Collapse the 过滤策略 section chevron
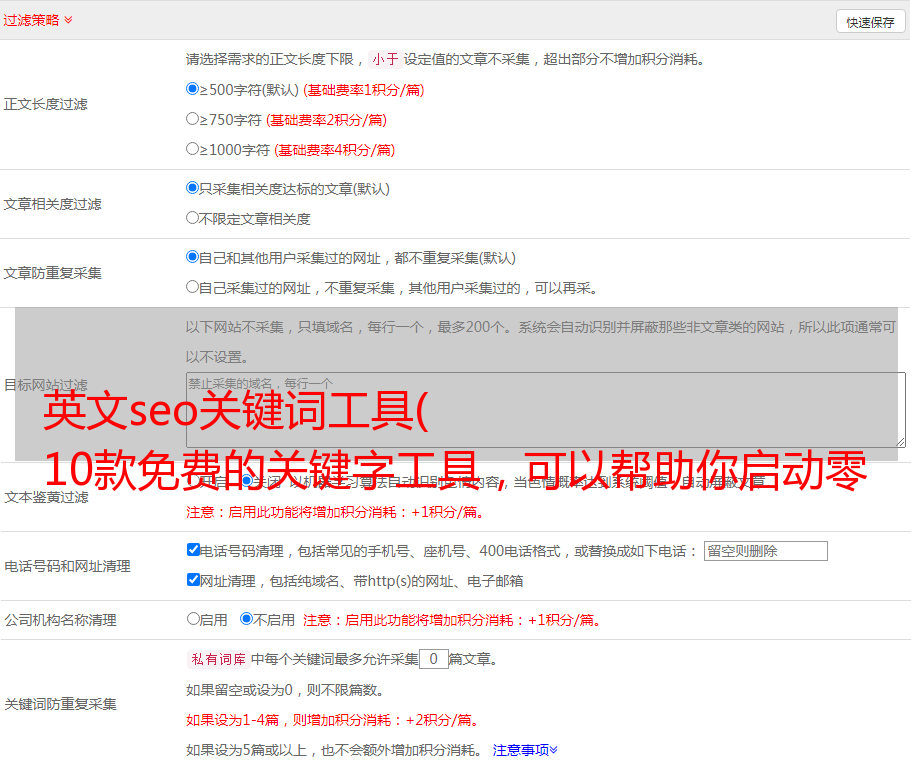The height and width of the screenshot is (768, 912). tap(68, 20)
